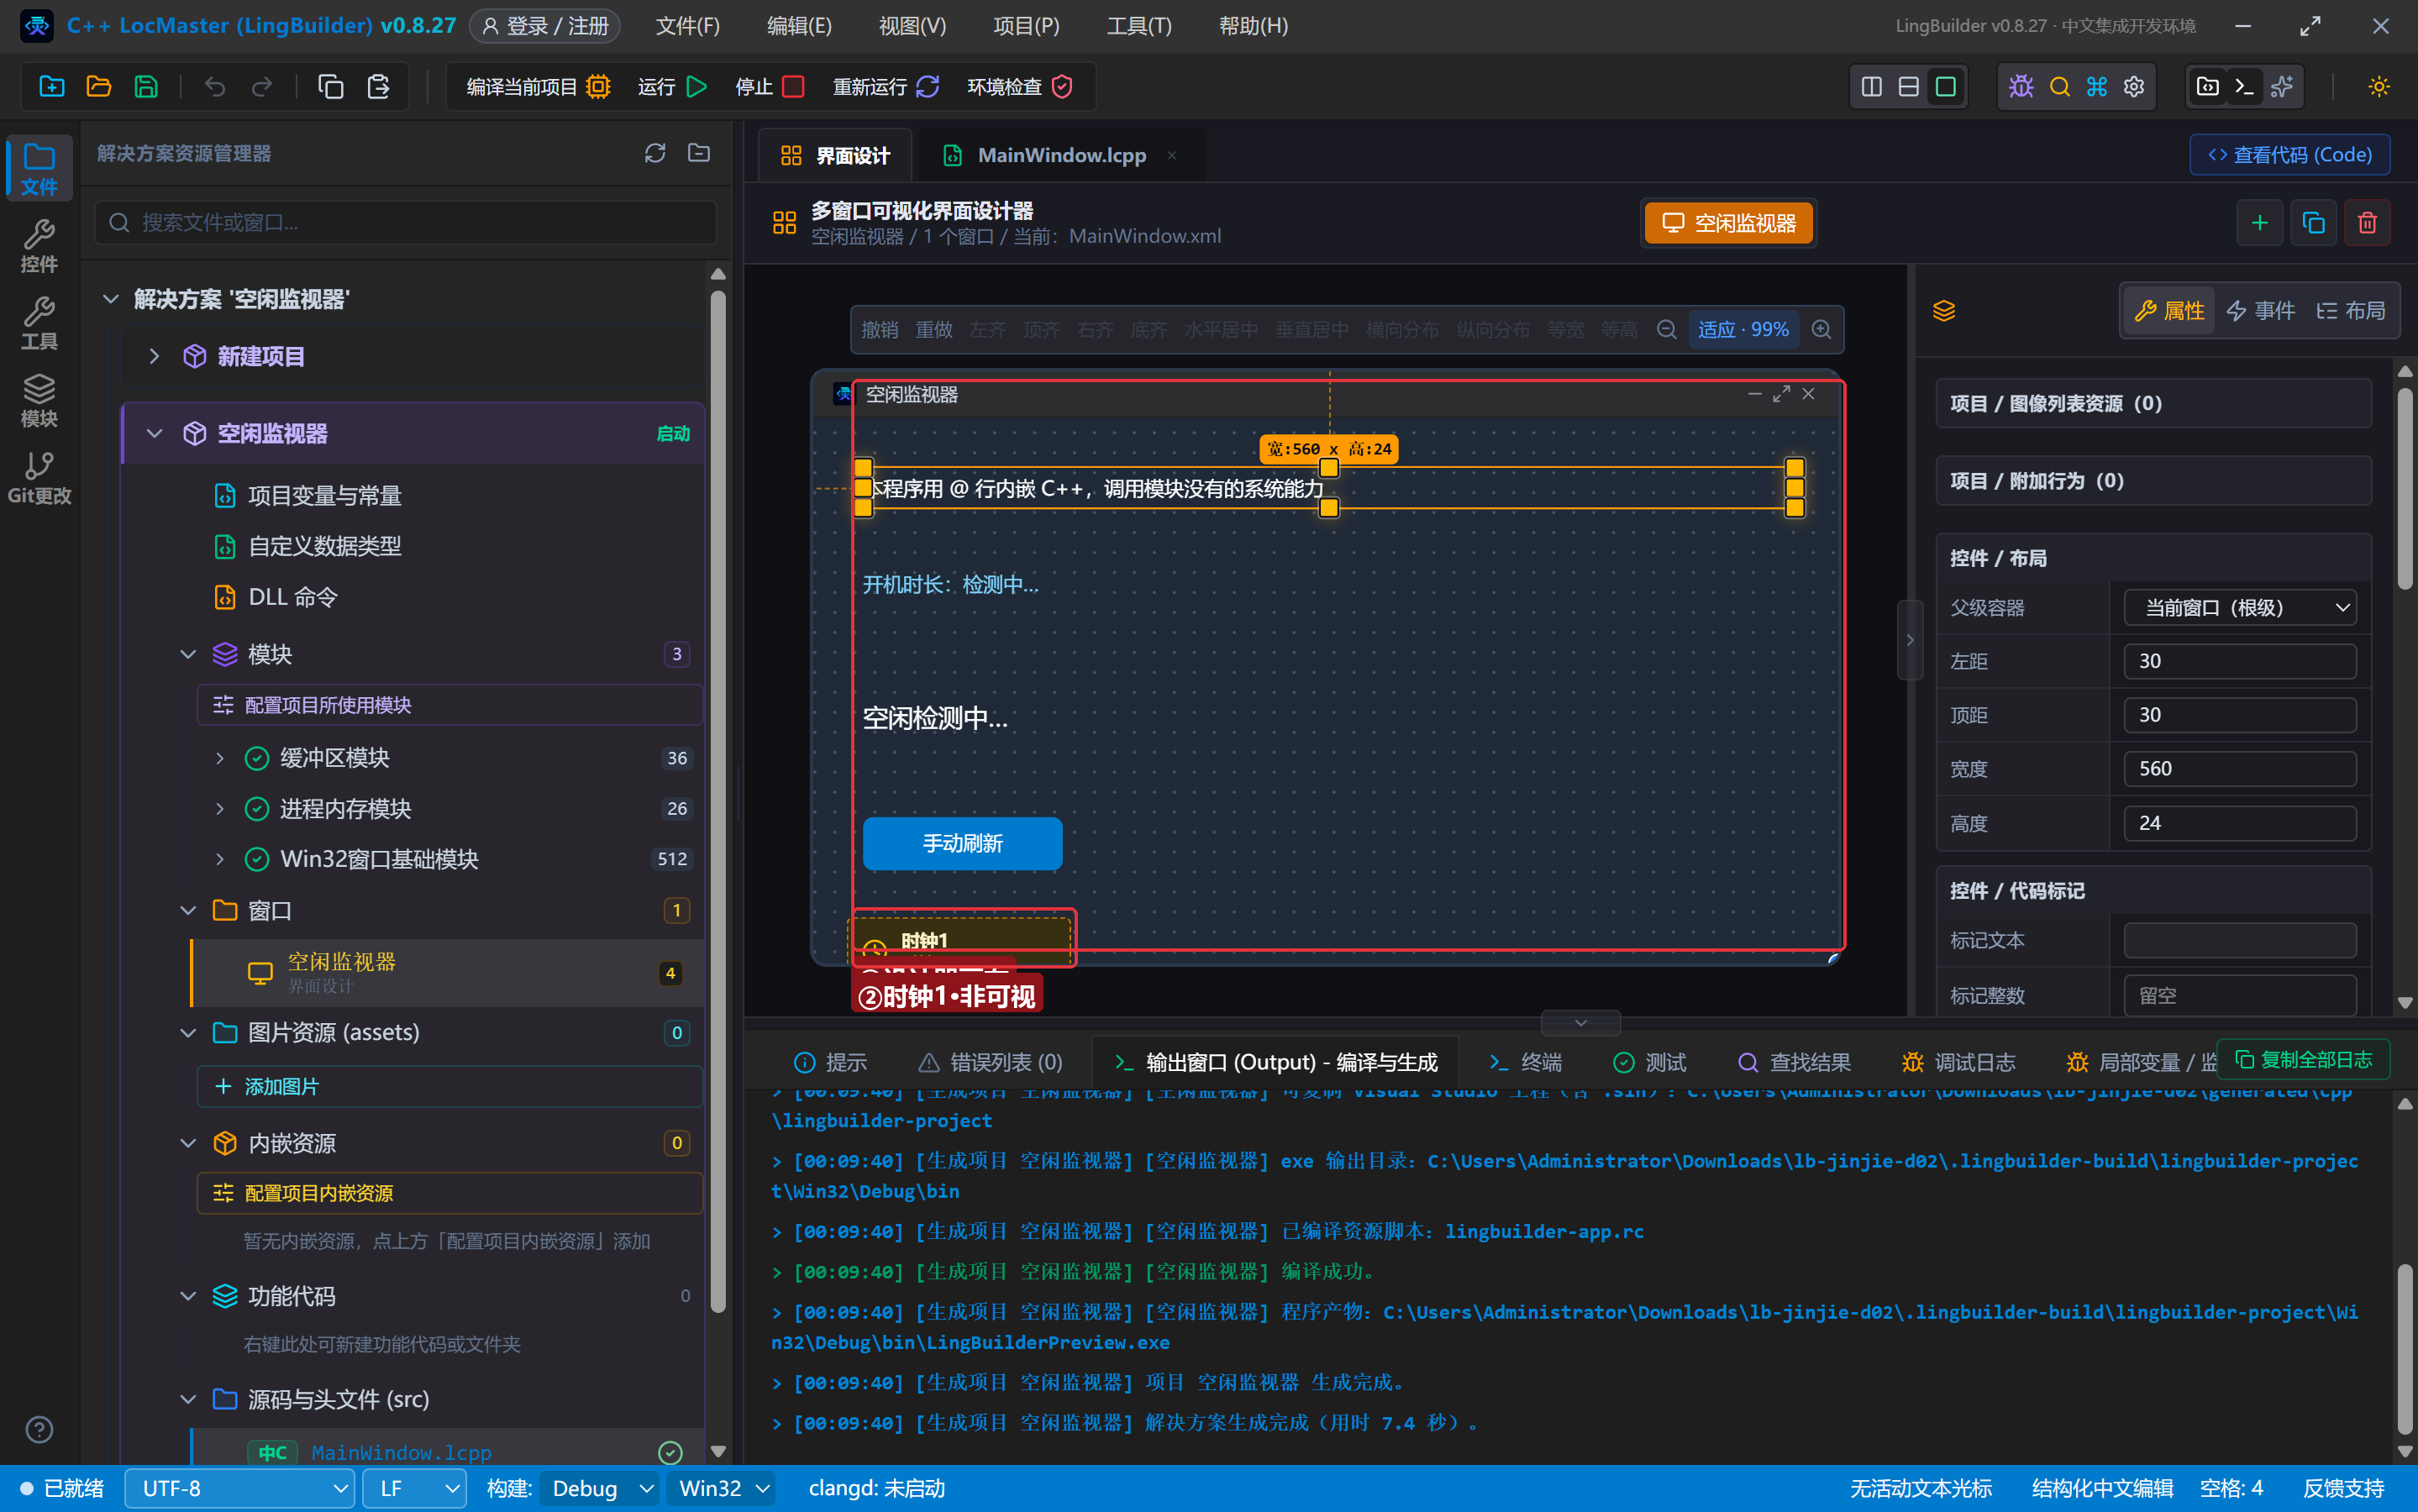Zoom in the design canvas
Image resolution: width=2418 pixels, height=1512 pixels.
pyautogui.click(x=1821, y=330)
